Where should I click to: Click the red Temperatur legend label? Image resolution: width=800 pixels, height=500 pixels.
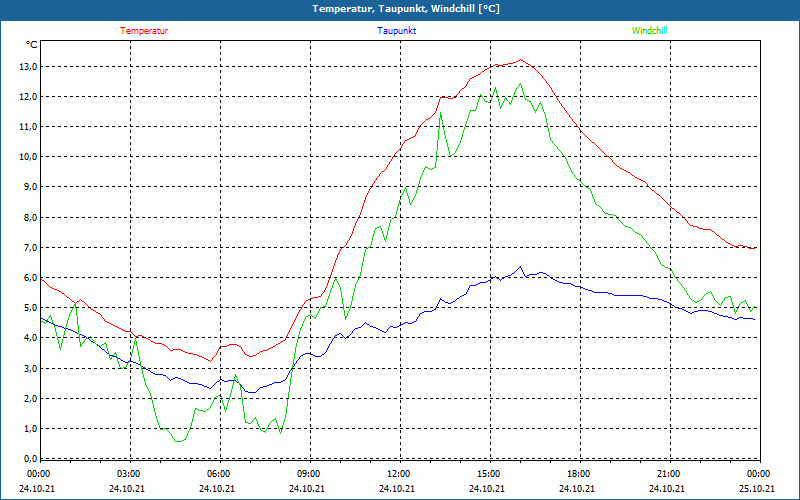(x=144, y=31)
